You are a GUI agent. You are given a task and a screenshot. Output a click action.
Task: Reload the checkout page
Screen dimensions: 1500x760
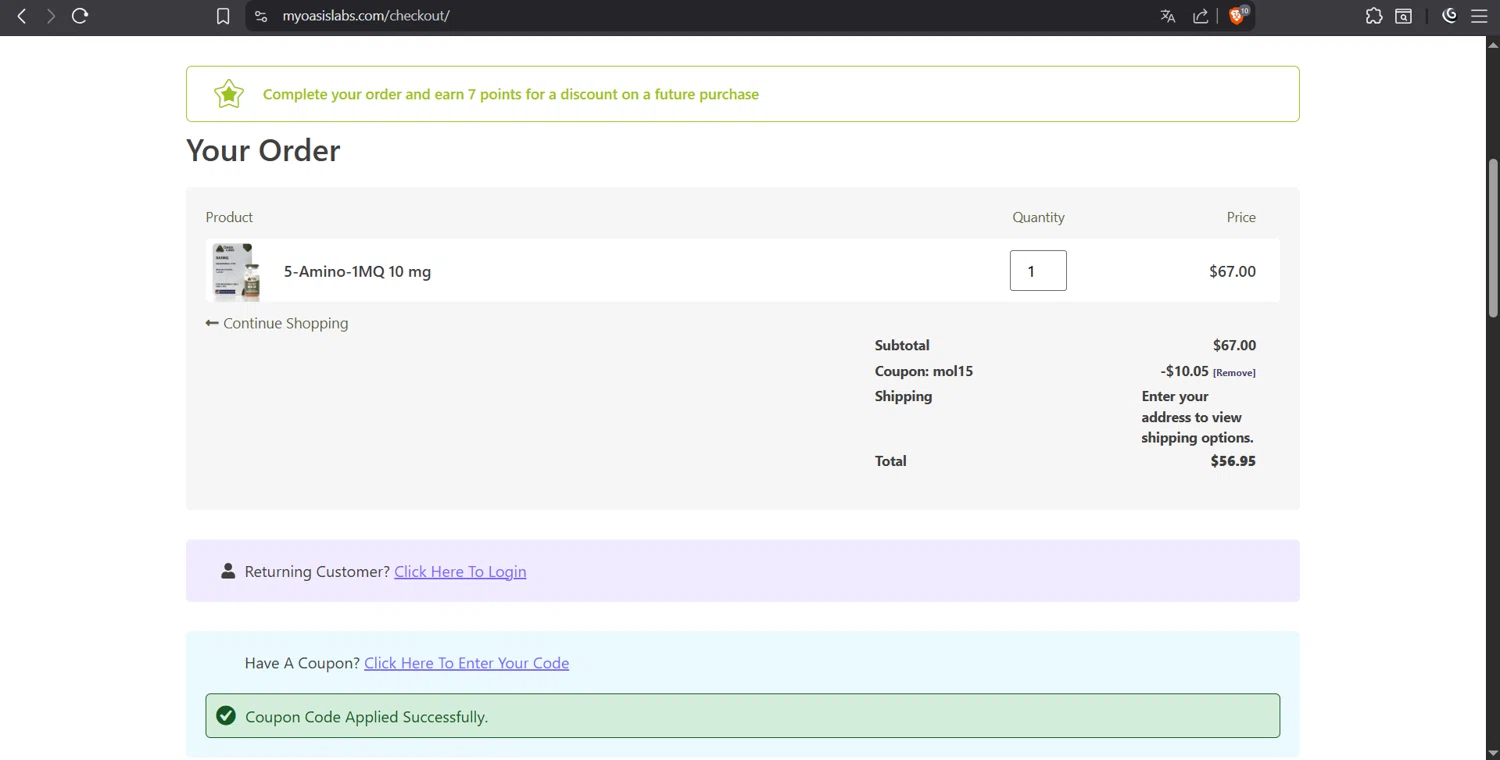(x=80, y=16)
